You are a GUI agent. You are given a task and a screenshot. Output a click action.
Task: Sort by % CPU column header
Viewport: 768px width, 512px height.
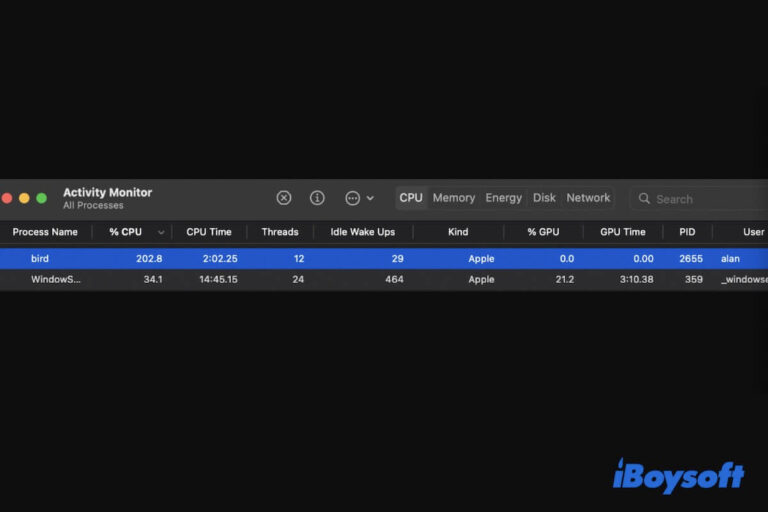point(125,232)
